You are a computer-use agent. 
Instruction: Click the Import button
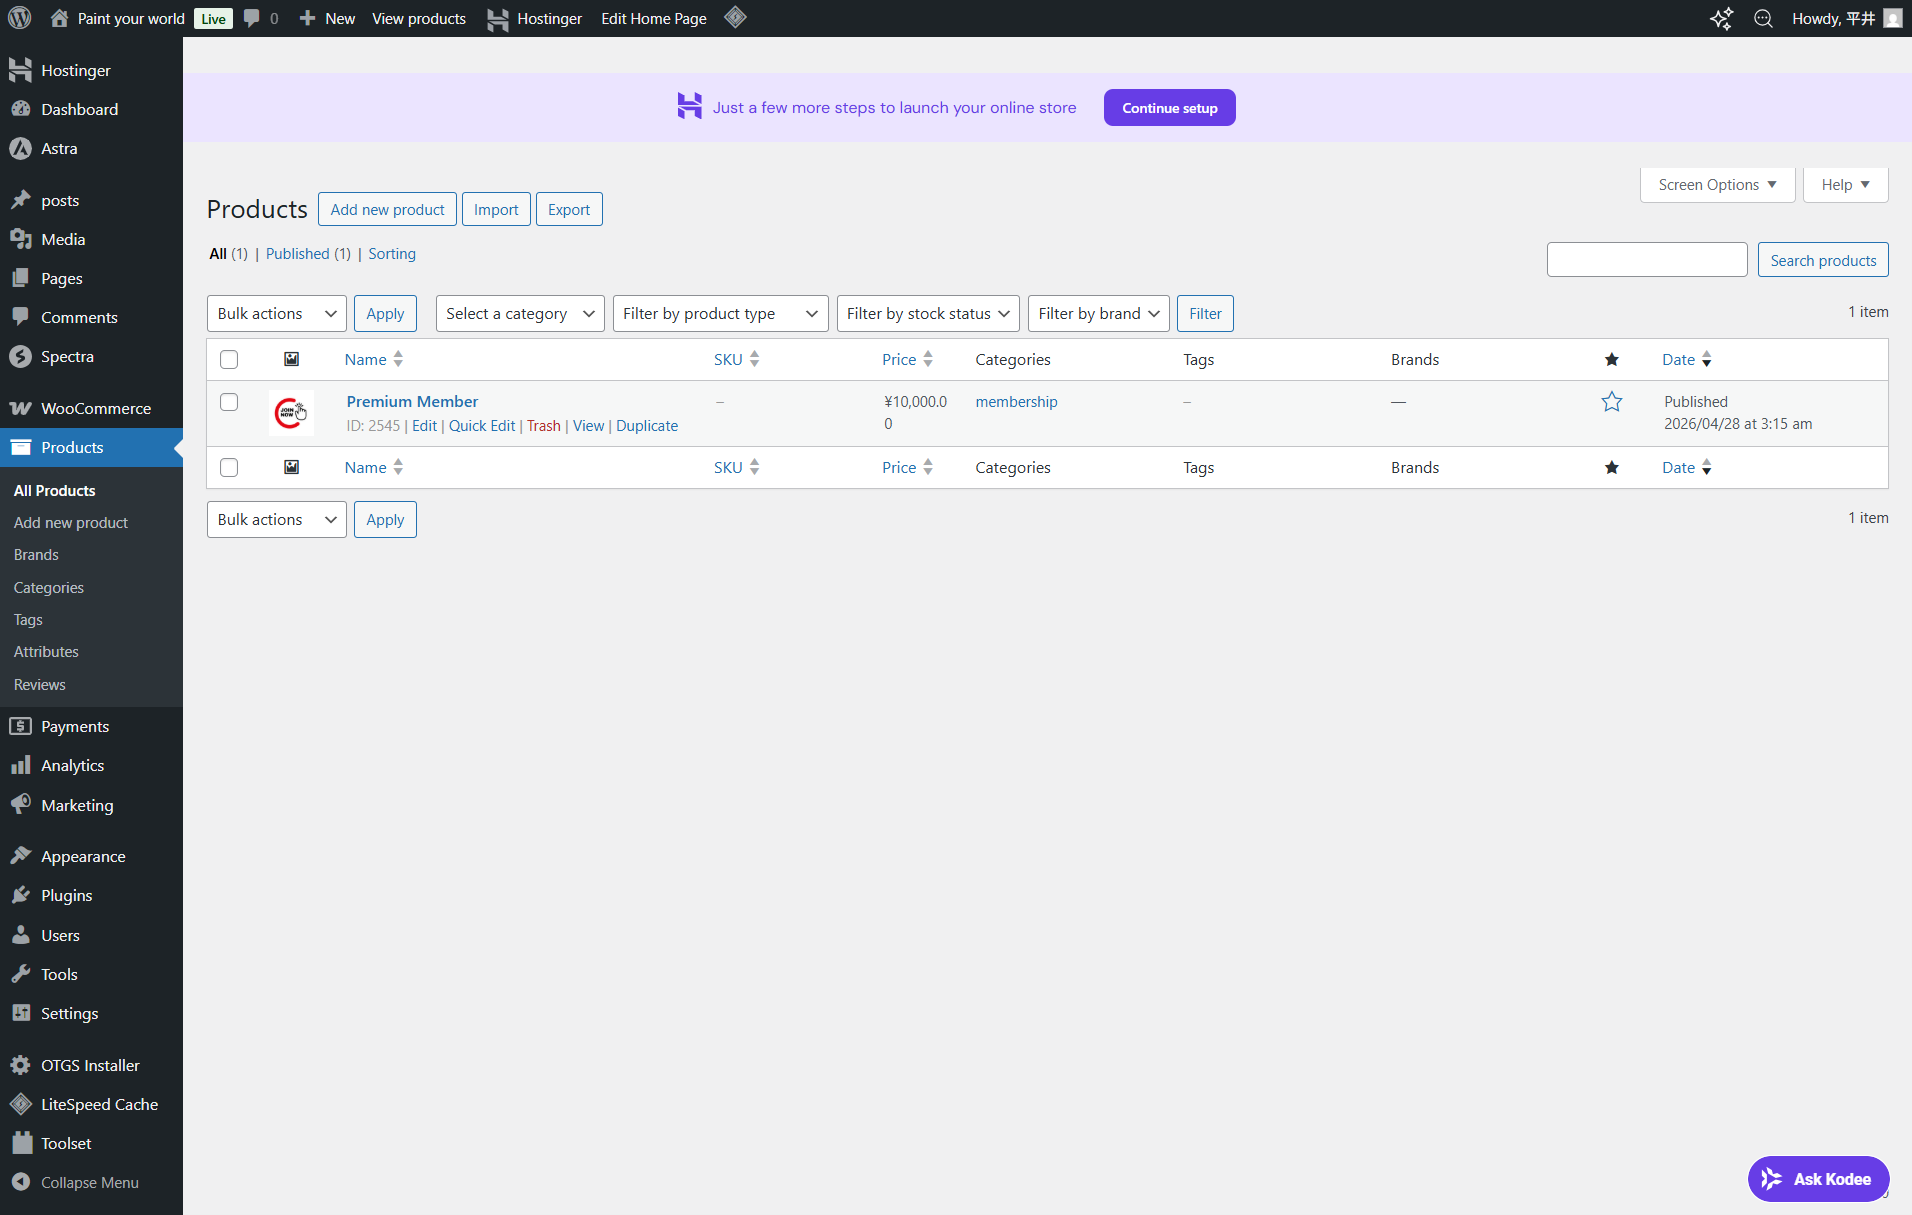click(496, 209)
